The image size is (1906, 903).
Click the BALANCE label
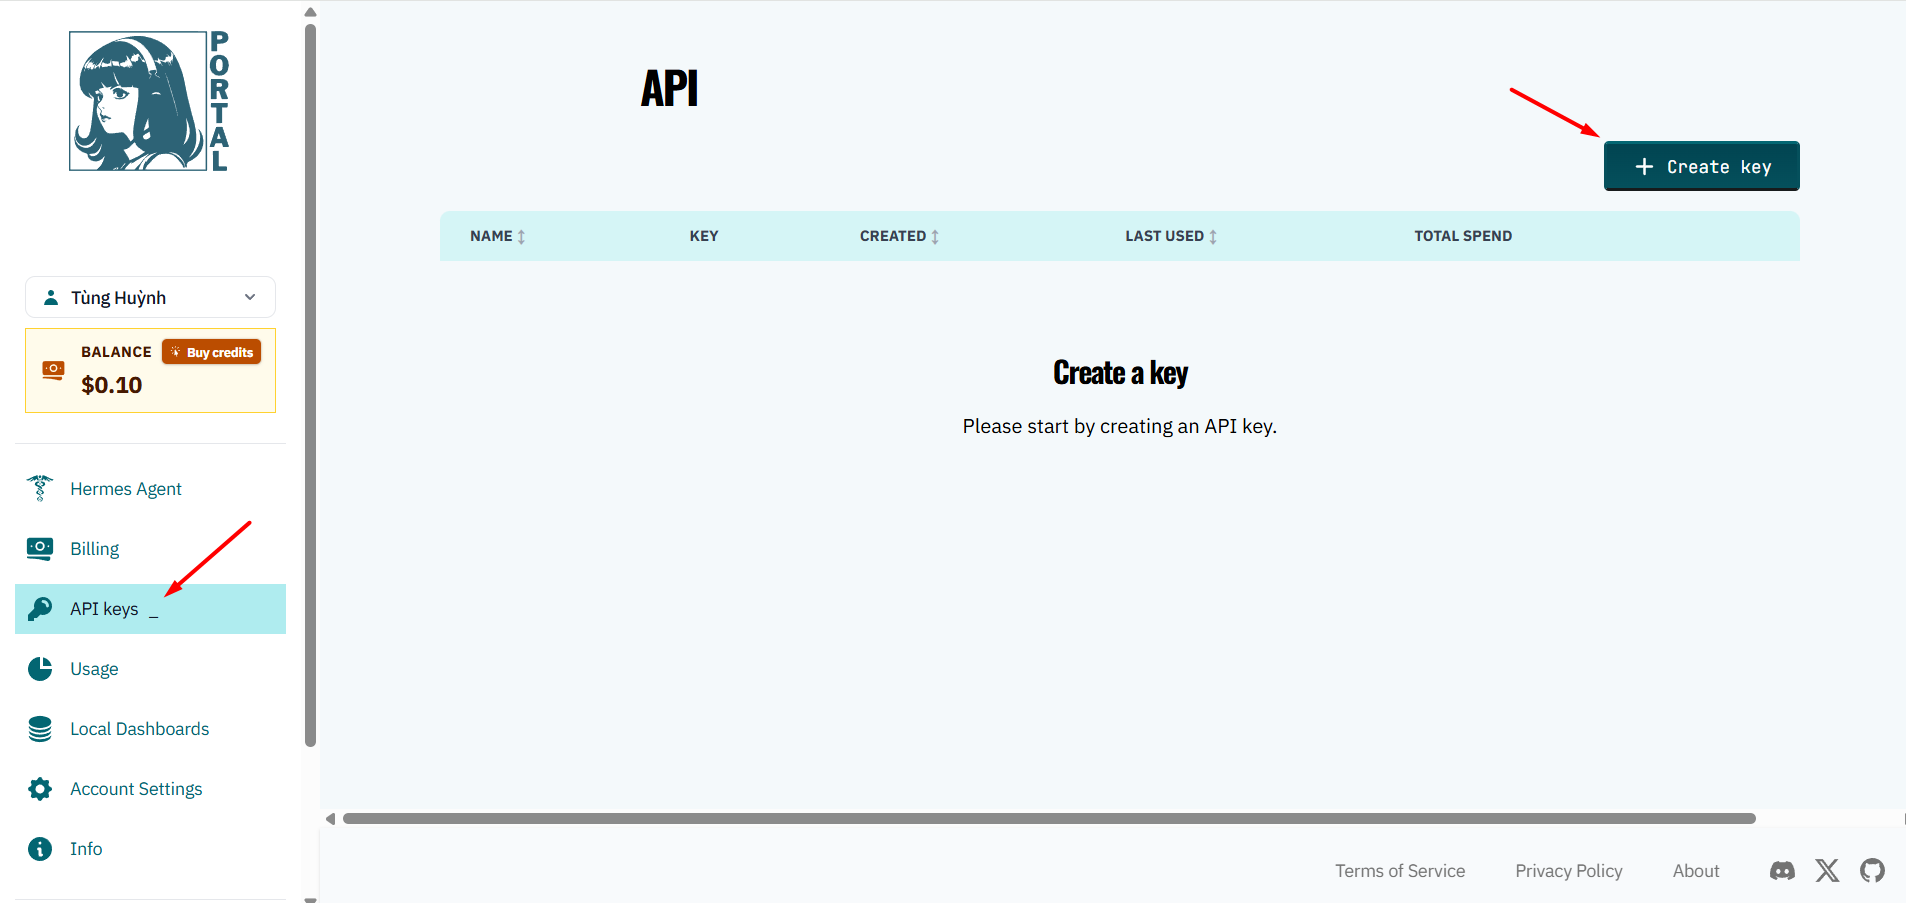[116, 352]
